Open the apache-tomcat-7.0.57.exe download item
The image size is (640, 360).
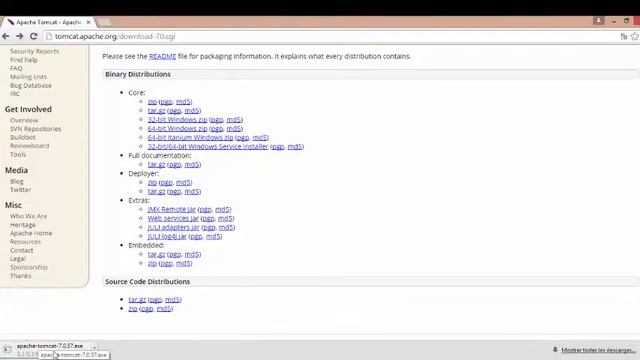pyautogui.click(x=50, y=346)
